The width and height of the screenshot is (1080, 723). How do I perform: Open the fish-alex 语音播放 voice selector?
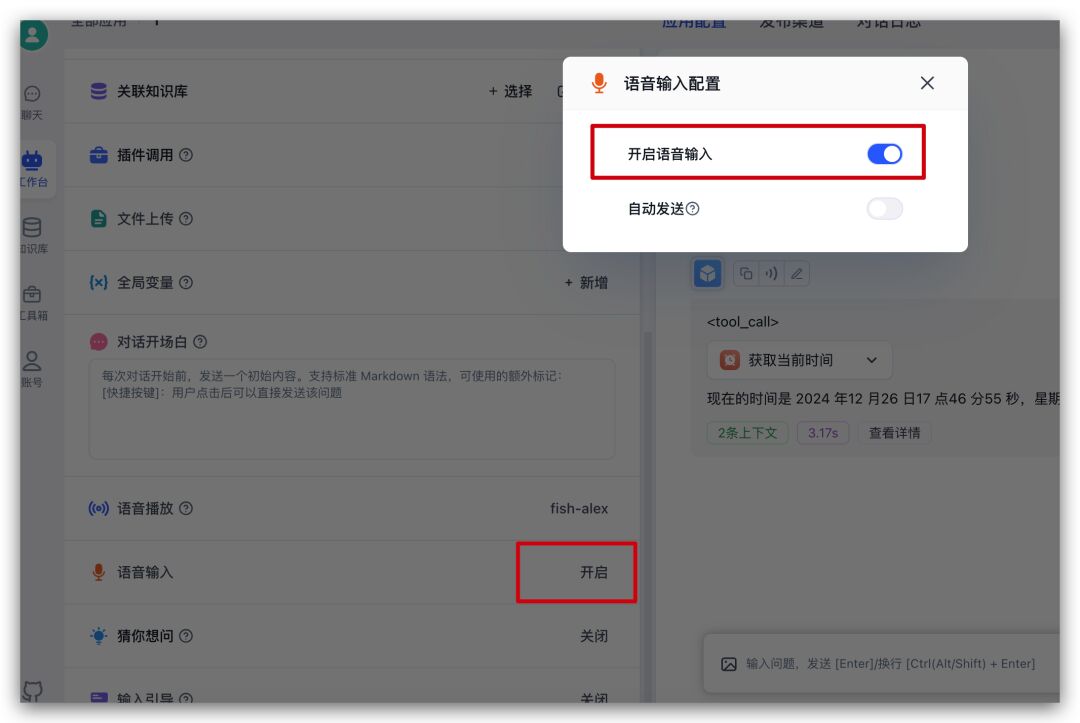578,508
